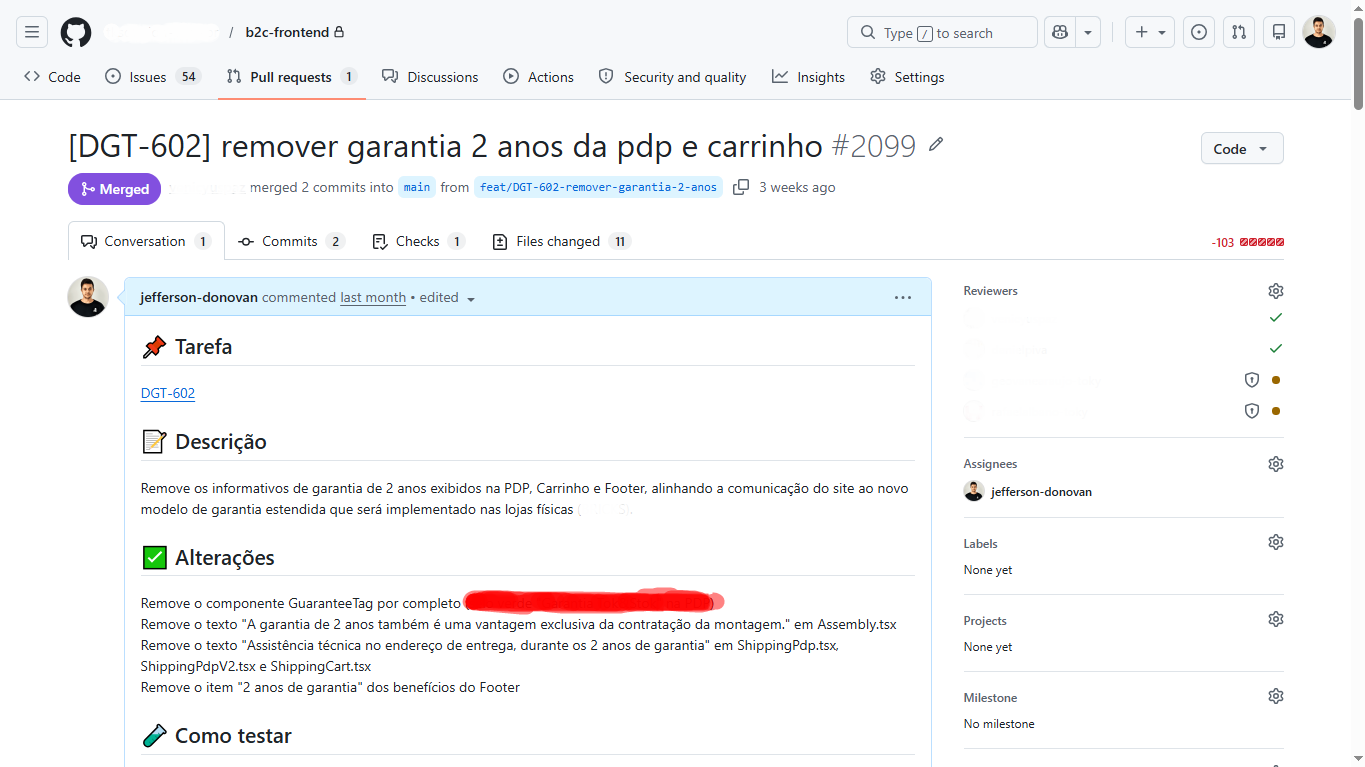1365x767 pixels.
Task: Open the Assignees settings gear
Action: pos(1275,464)
